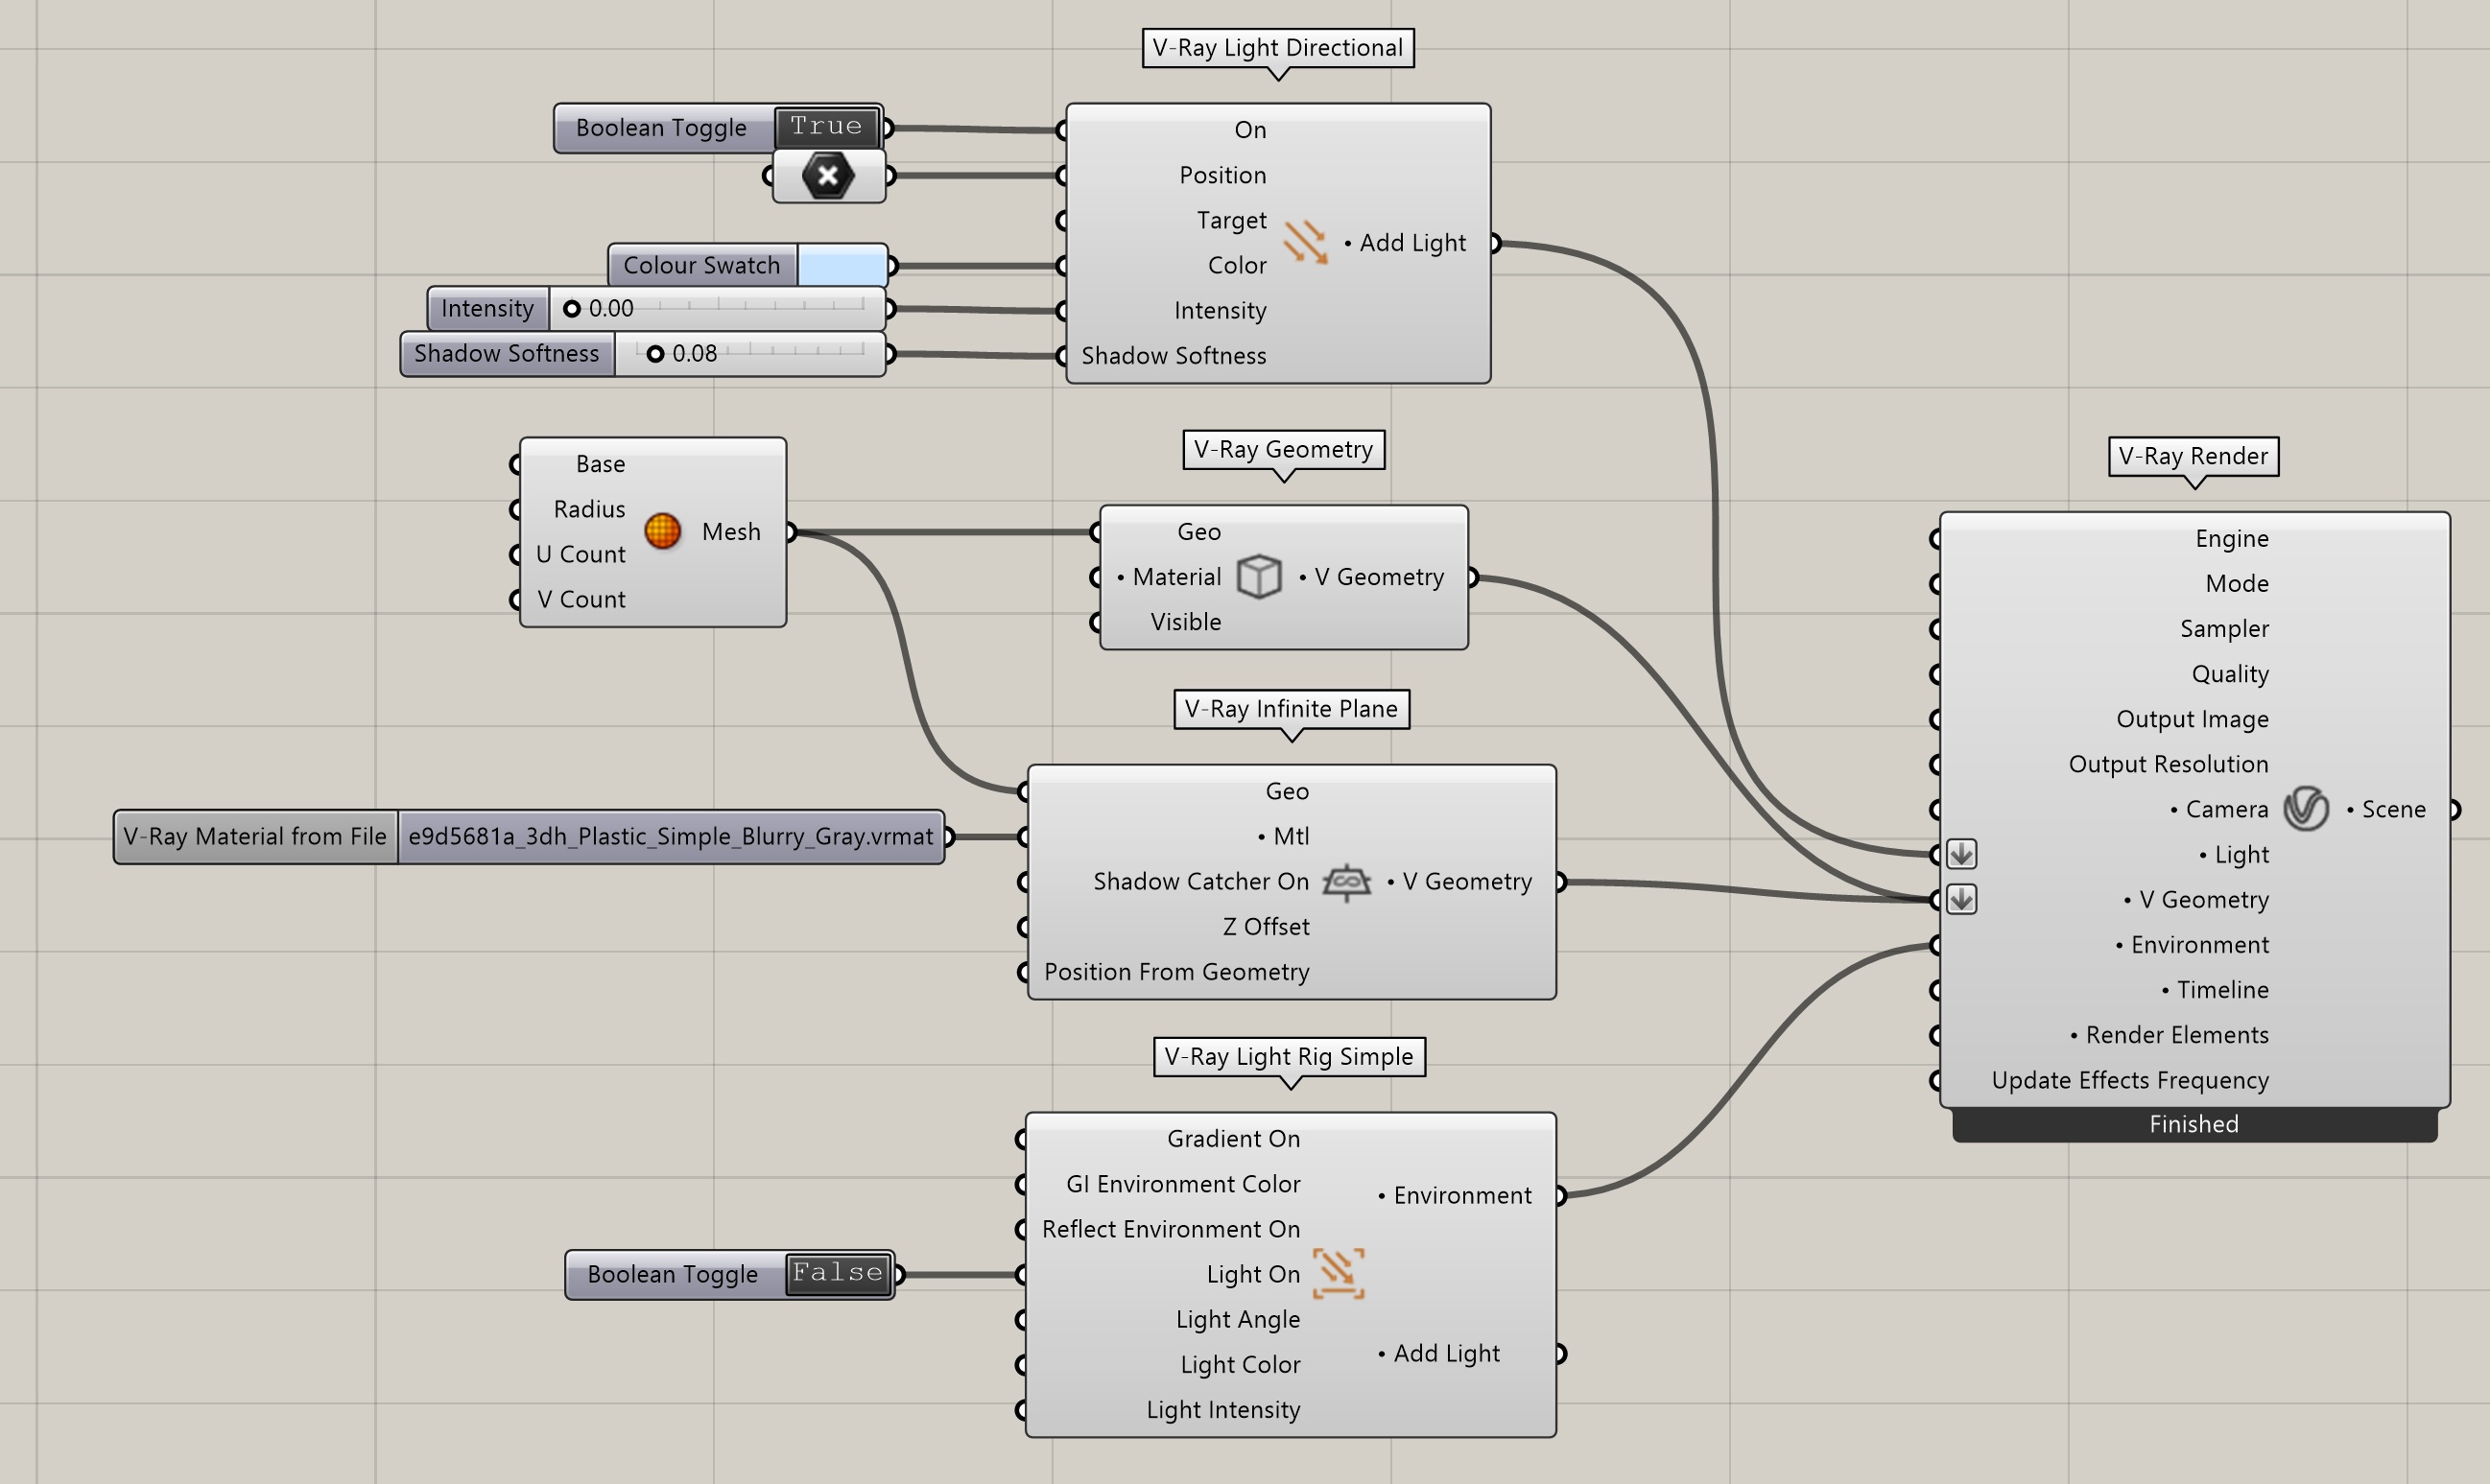2490x1484 pixels.
Task: Click the Boolean Toggle label wired to On
Action: click(661, 128)
